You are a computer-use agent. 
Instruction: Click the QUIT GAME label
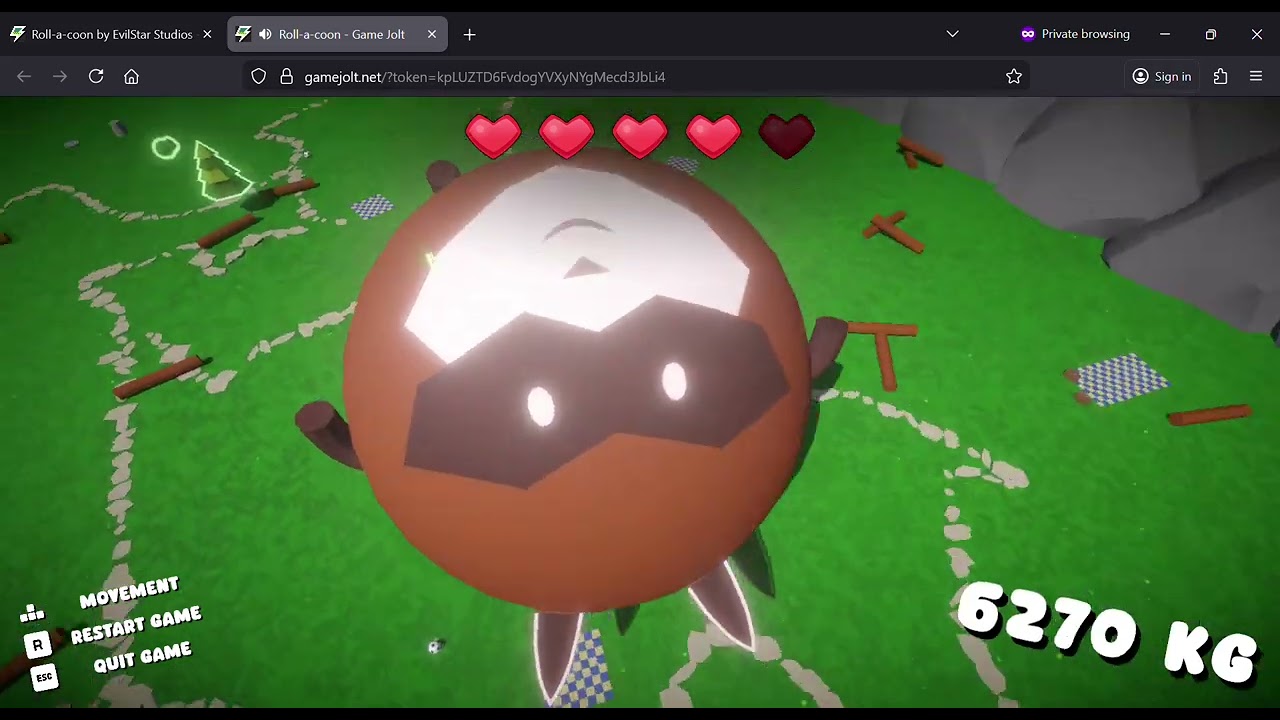pyautogui.click(x=142, y=657)
